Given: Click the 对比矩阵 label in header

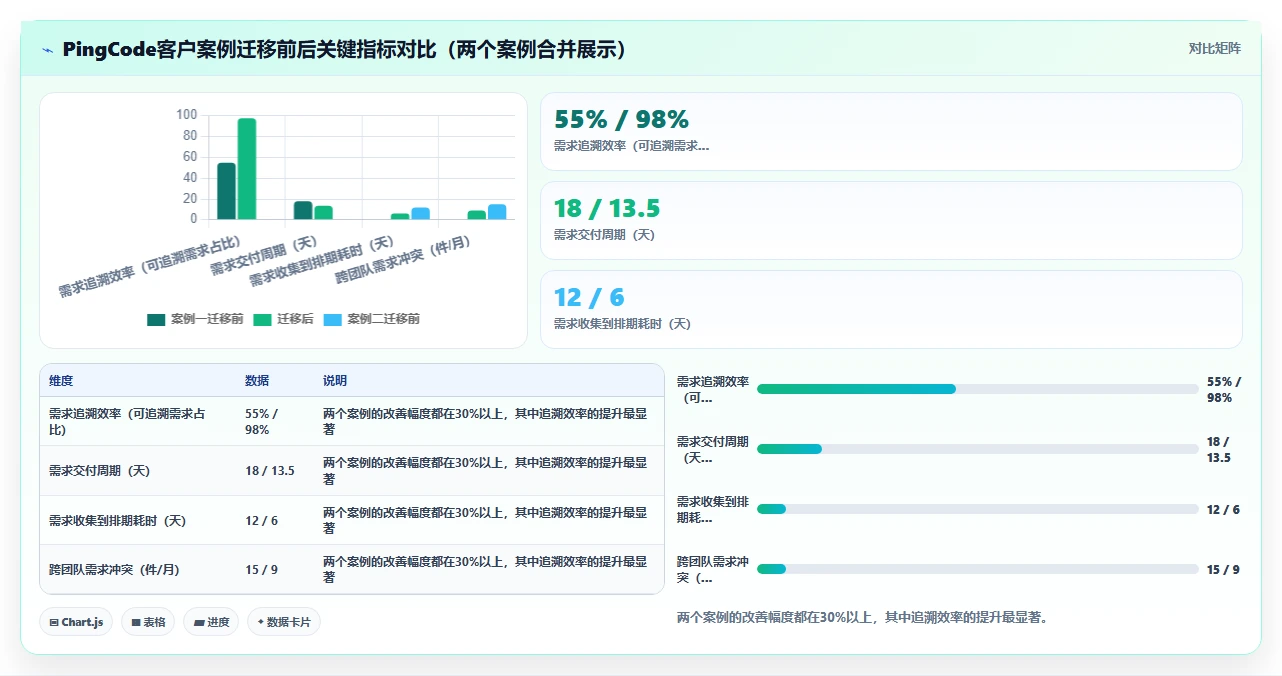Looking at the screenshot, I should pos(1214,48).
